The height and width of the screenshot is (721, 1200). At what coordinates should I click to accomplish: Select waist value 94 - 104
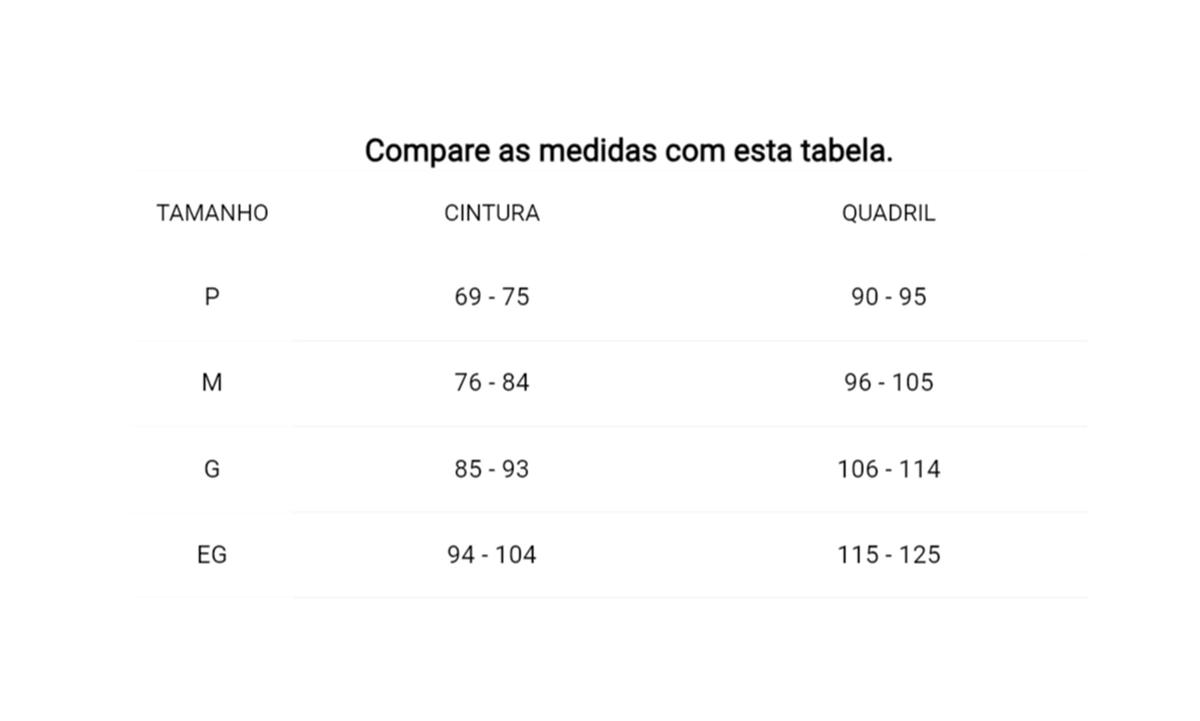pos(492,555)
